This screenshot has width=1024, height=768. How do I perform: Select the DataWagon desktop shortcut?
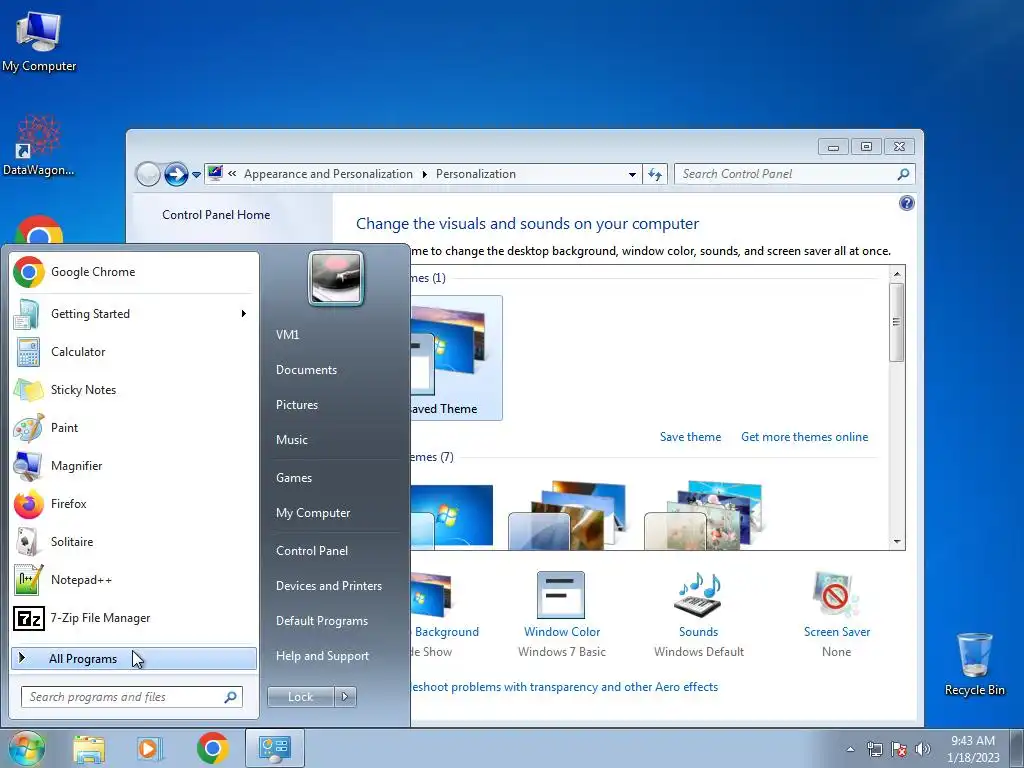(x=39, y=146)
